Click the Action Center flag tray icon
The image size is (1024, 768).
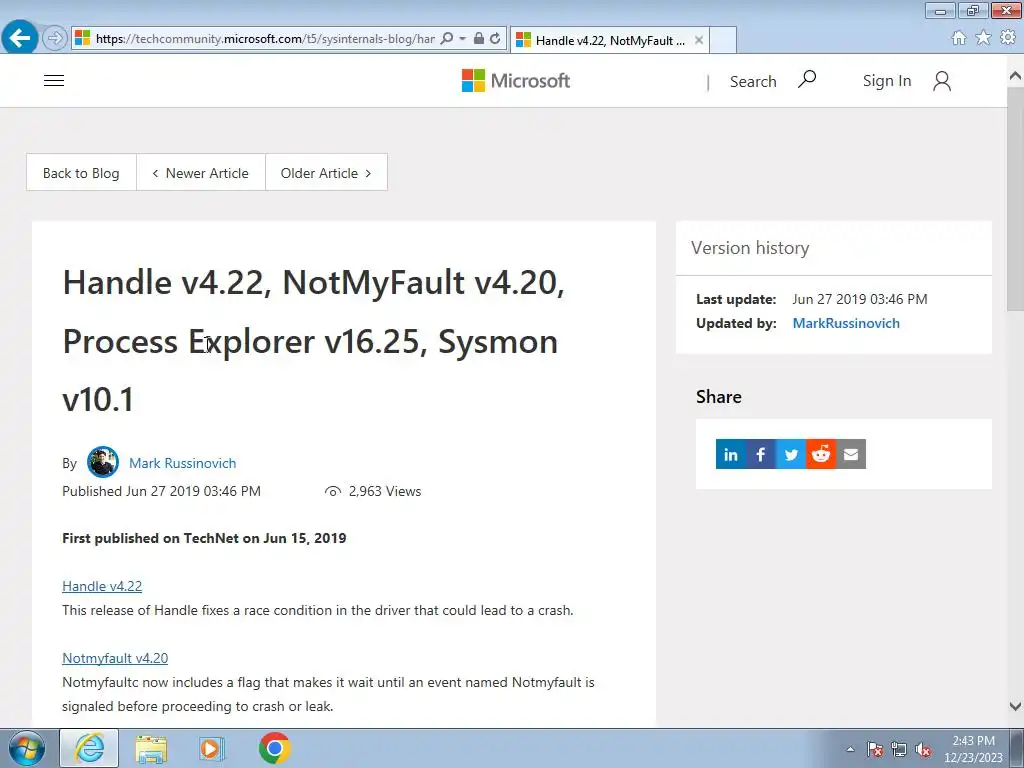(x=875, y=750)
